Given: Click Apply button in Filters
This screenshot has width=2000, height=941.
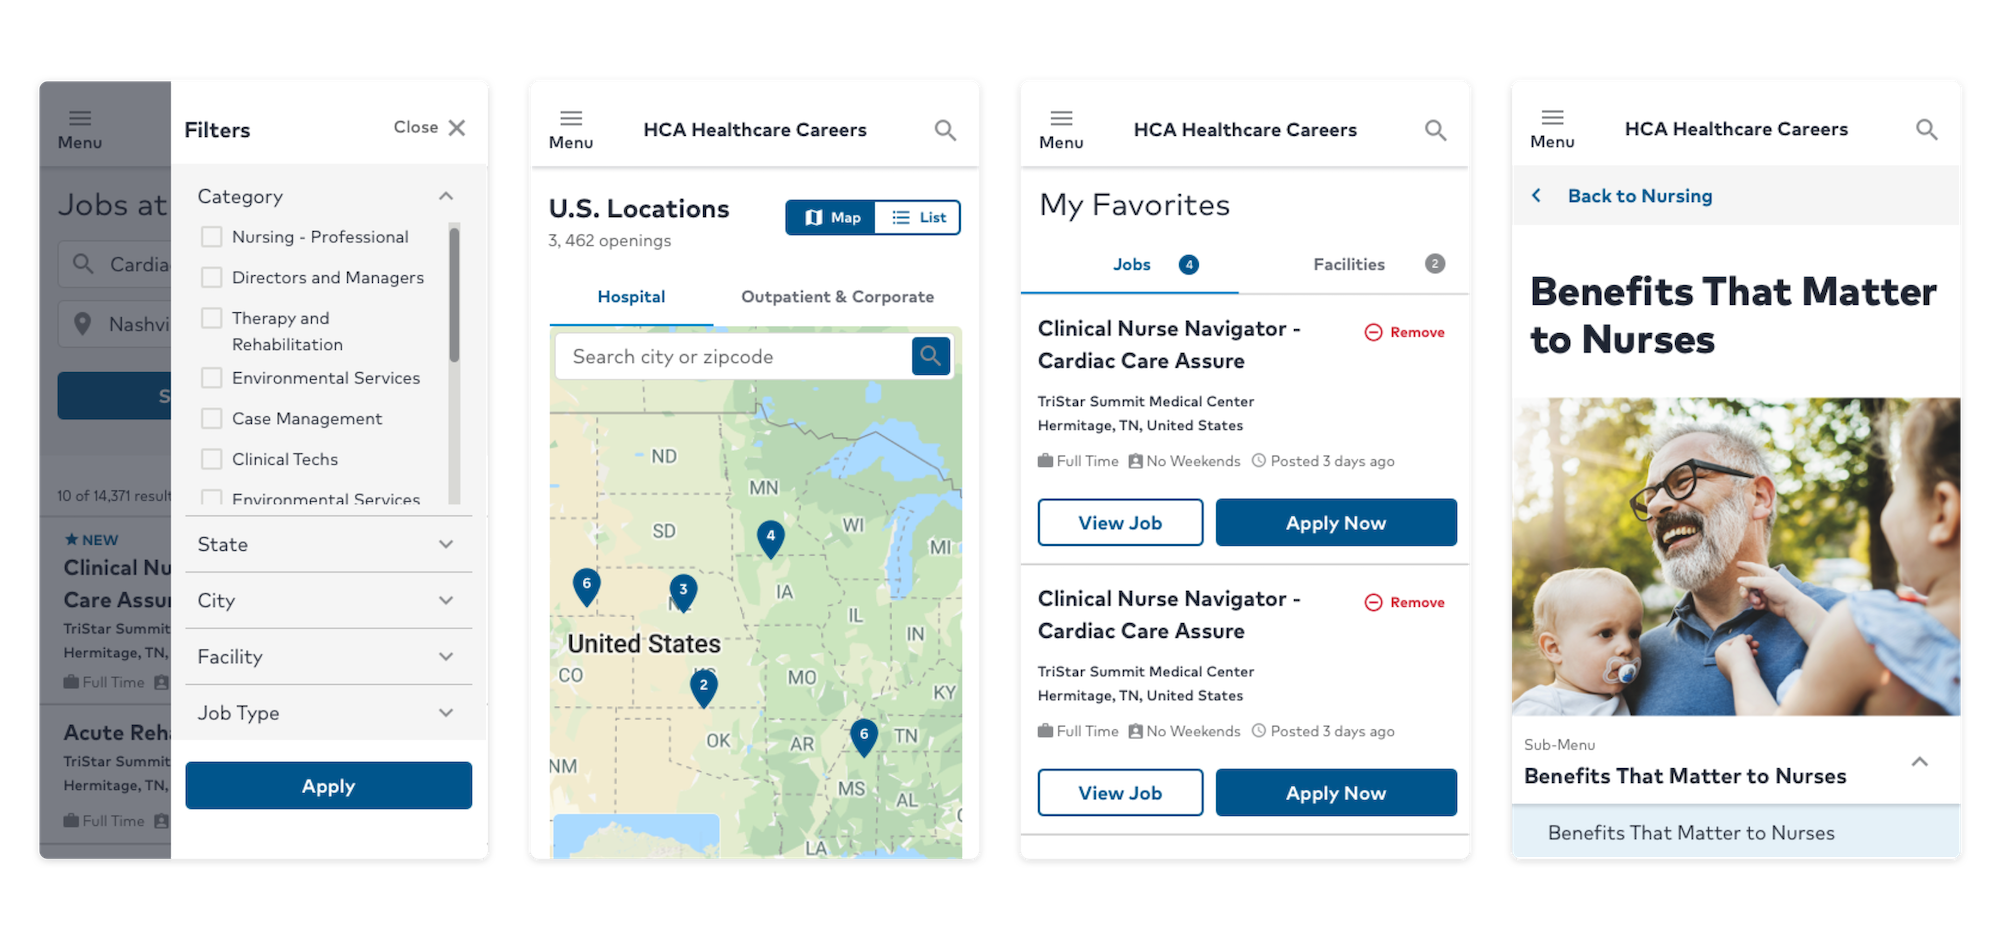Looking at the screenshot, I should point(328,786).
